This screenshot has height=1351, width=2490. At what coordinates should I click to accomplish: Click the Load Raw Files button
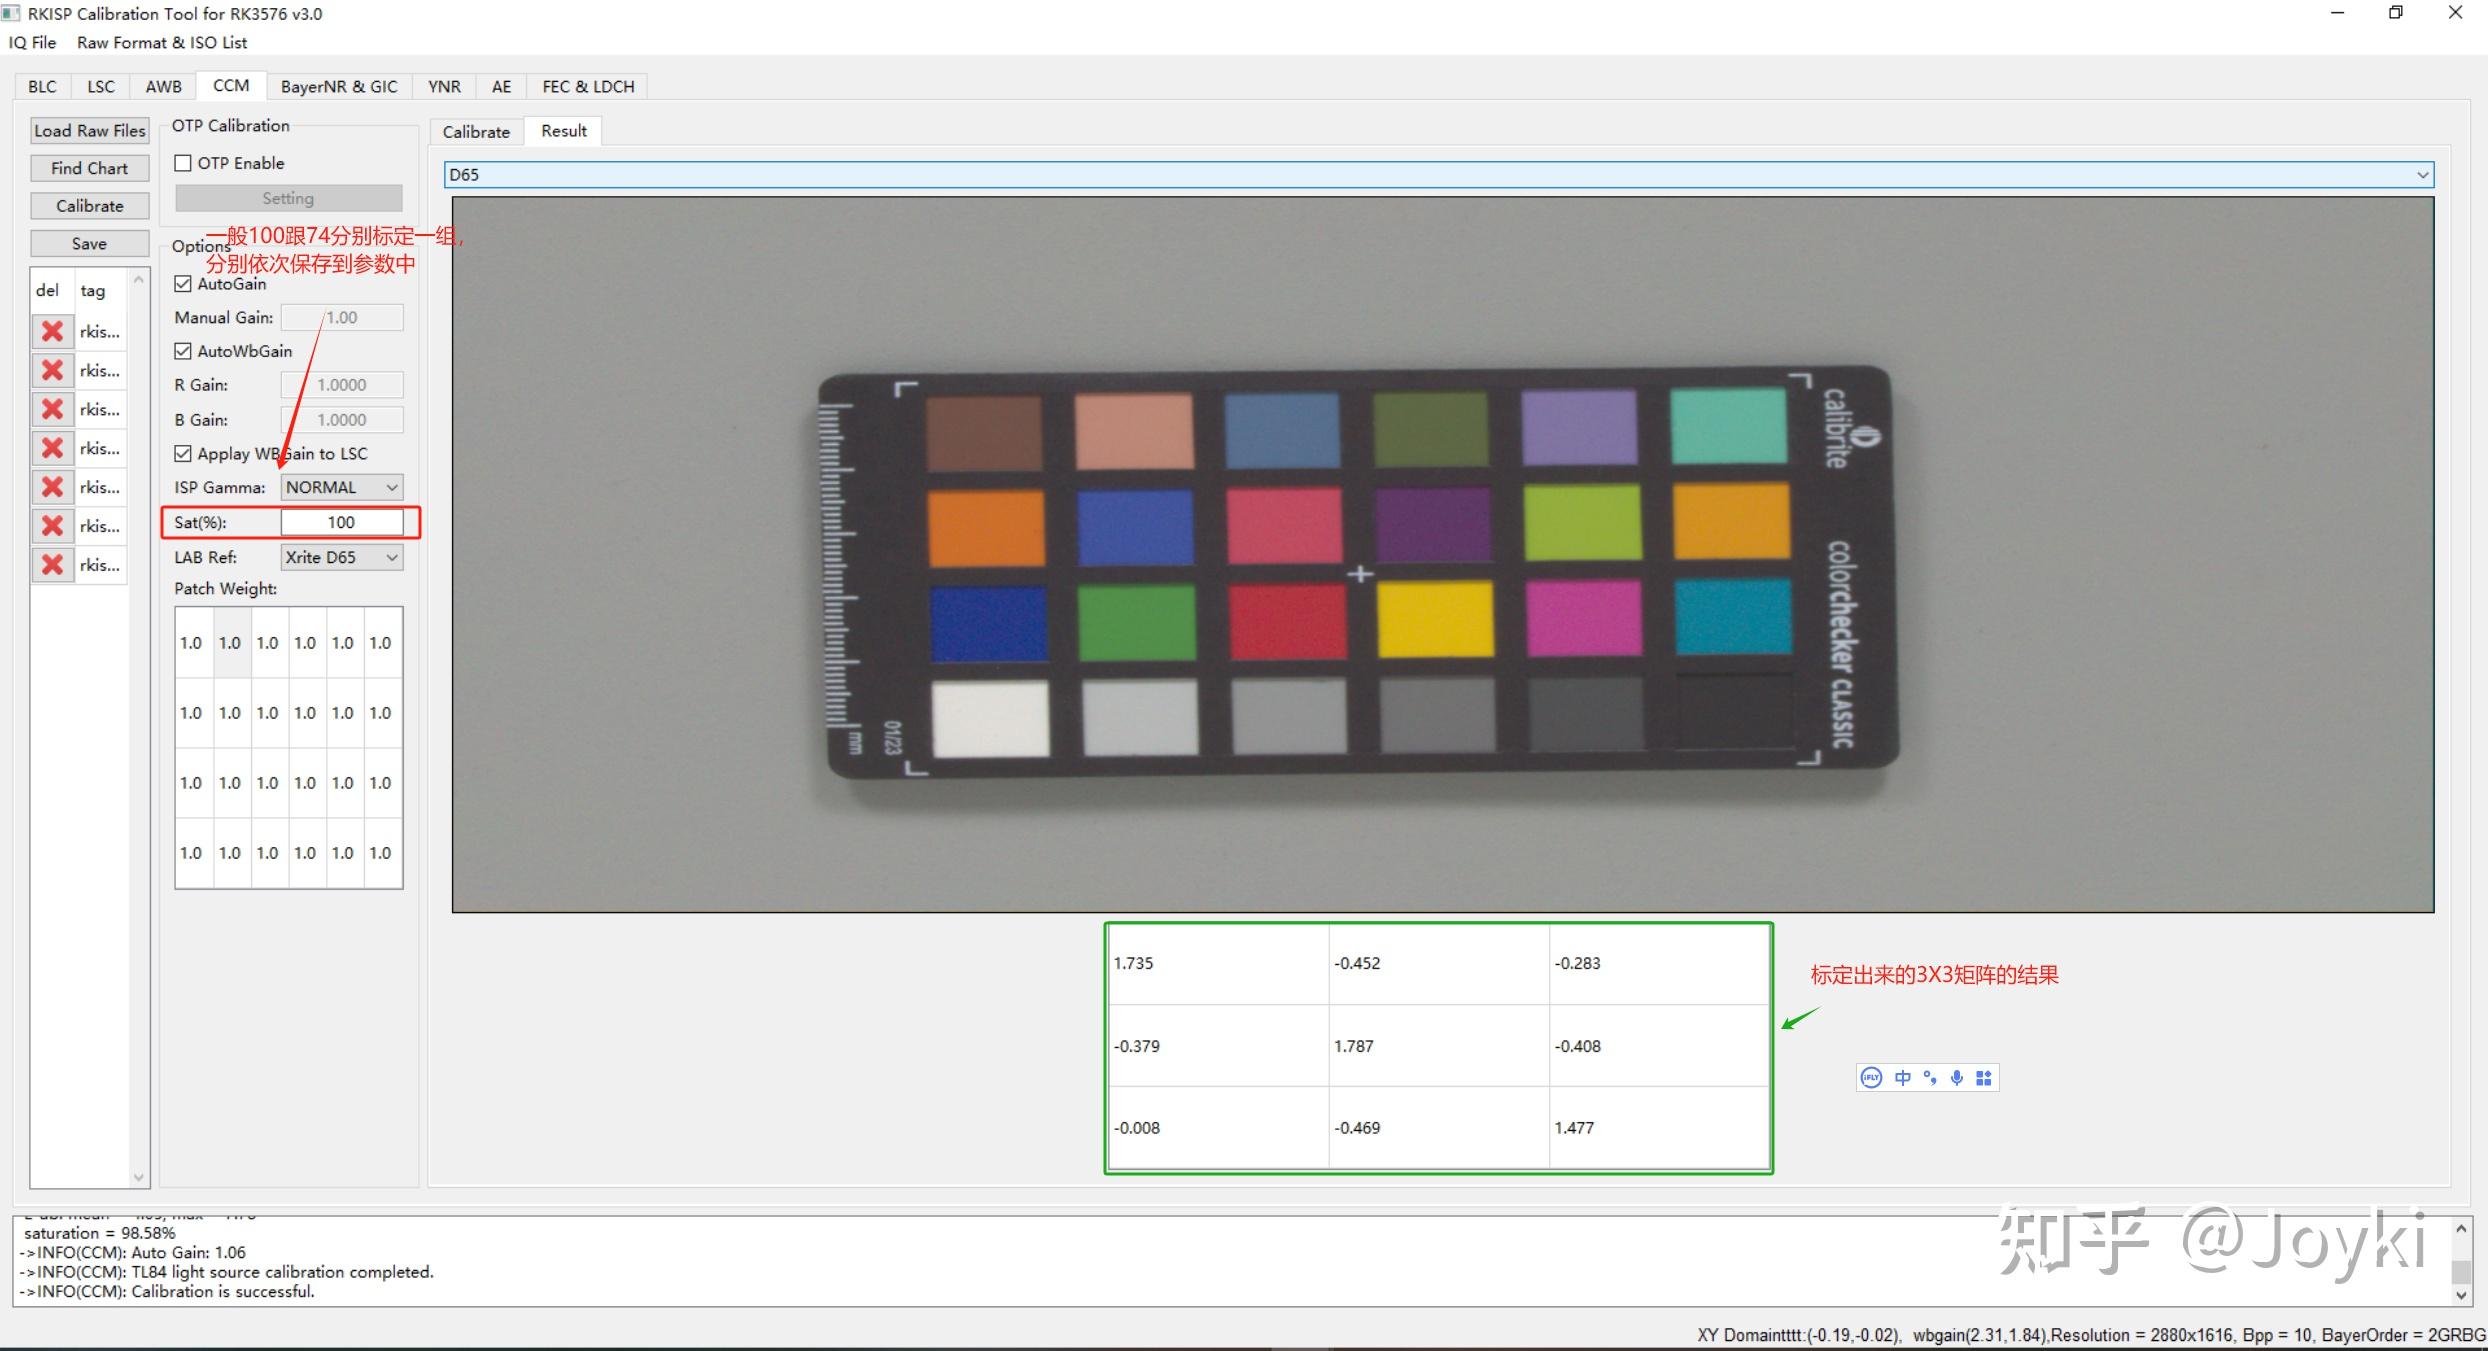pyautogui.click(x=90, y=130)
